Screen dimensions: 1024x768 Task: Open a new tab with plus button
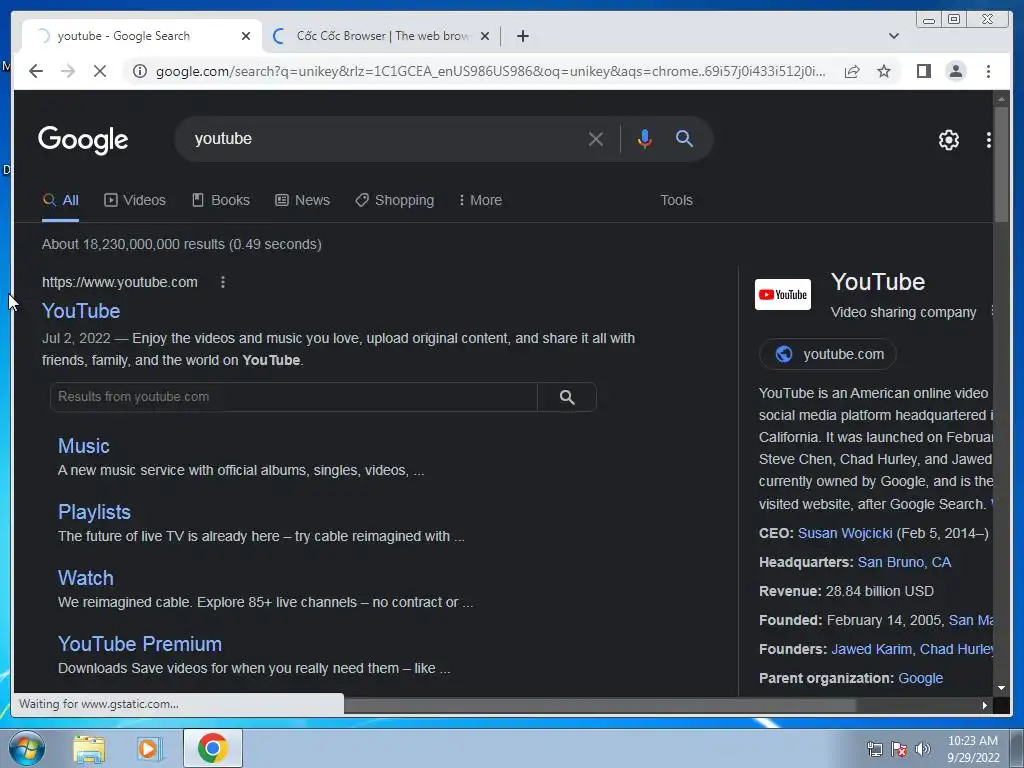[522, 36]
